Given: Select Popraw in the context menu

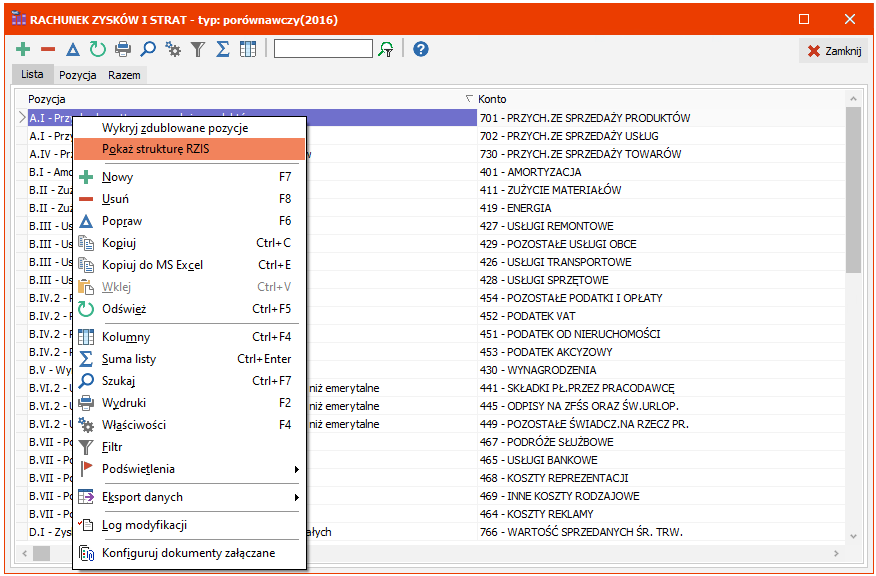Looking at the screenshot, I should [x=190, y=221].
